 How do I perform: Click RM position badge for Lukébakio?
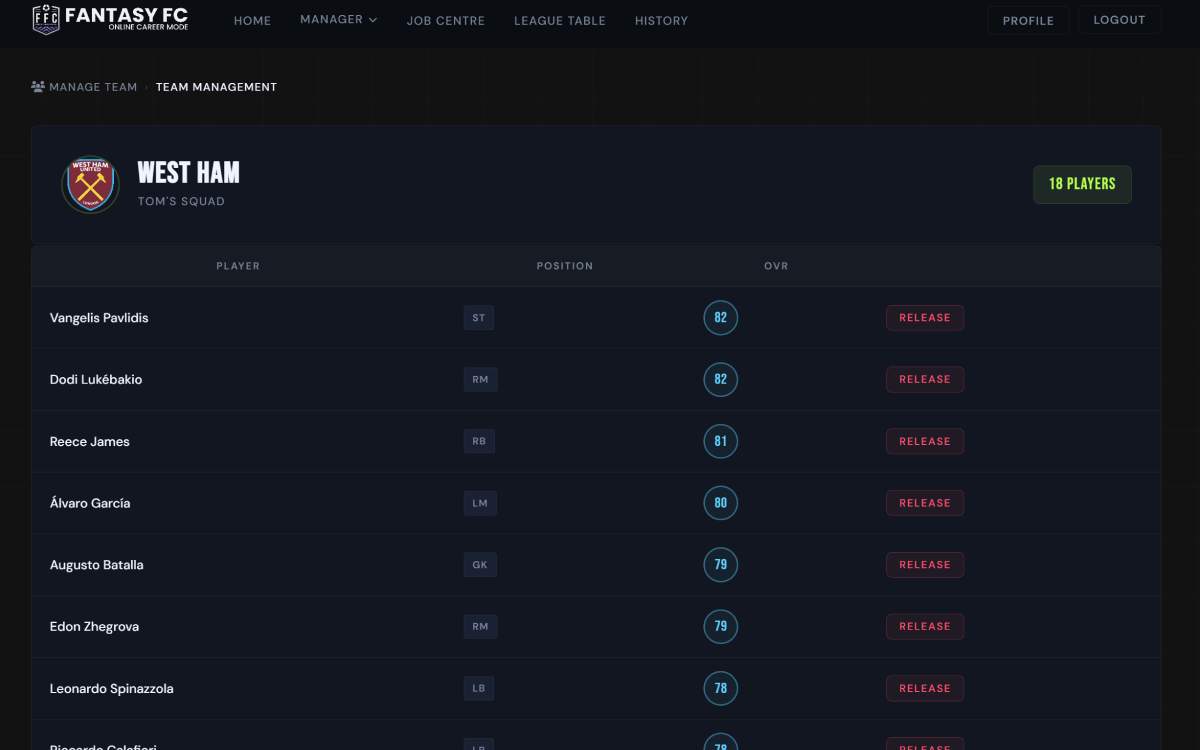coord(480,380)
